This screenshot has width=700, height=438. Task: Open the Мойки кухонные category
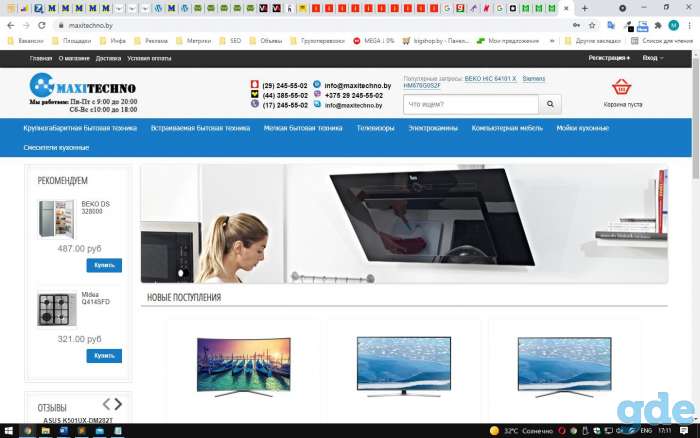pos(583,128)
